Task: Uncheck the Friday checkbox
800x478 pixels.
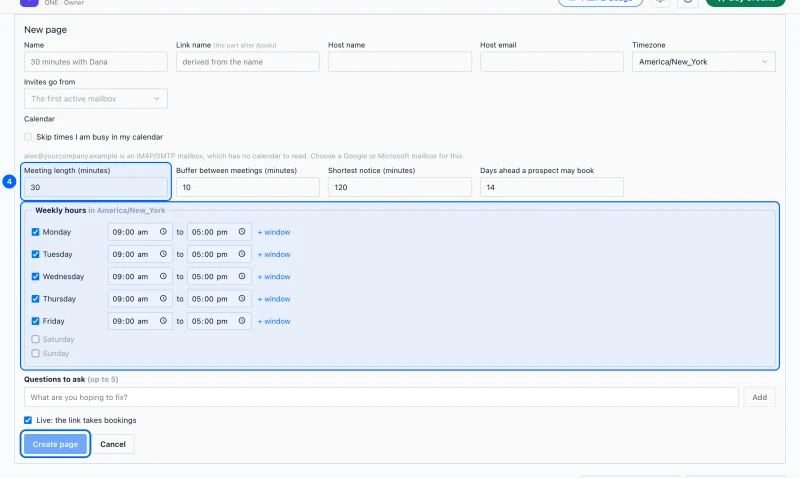Action: click(x=35, y=321)
